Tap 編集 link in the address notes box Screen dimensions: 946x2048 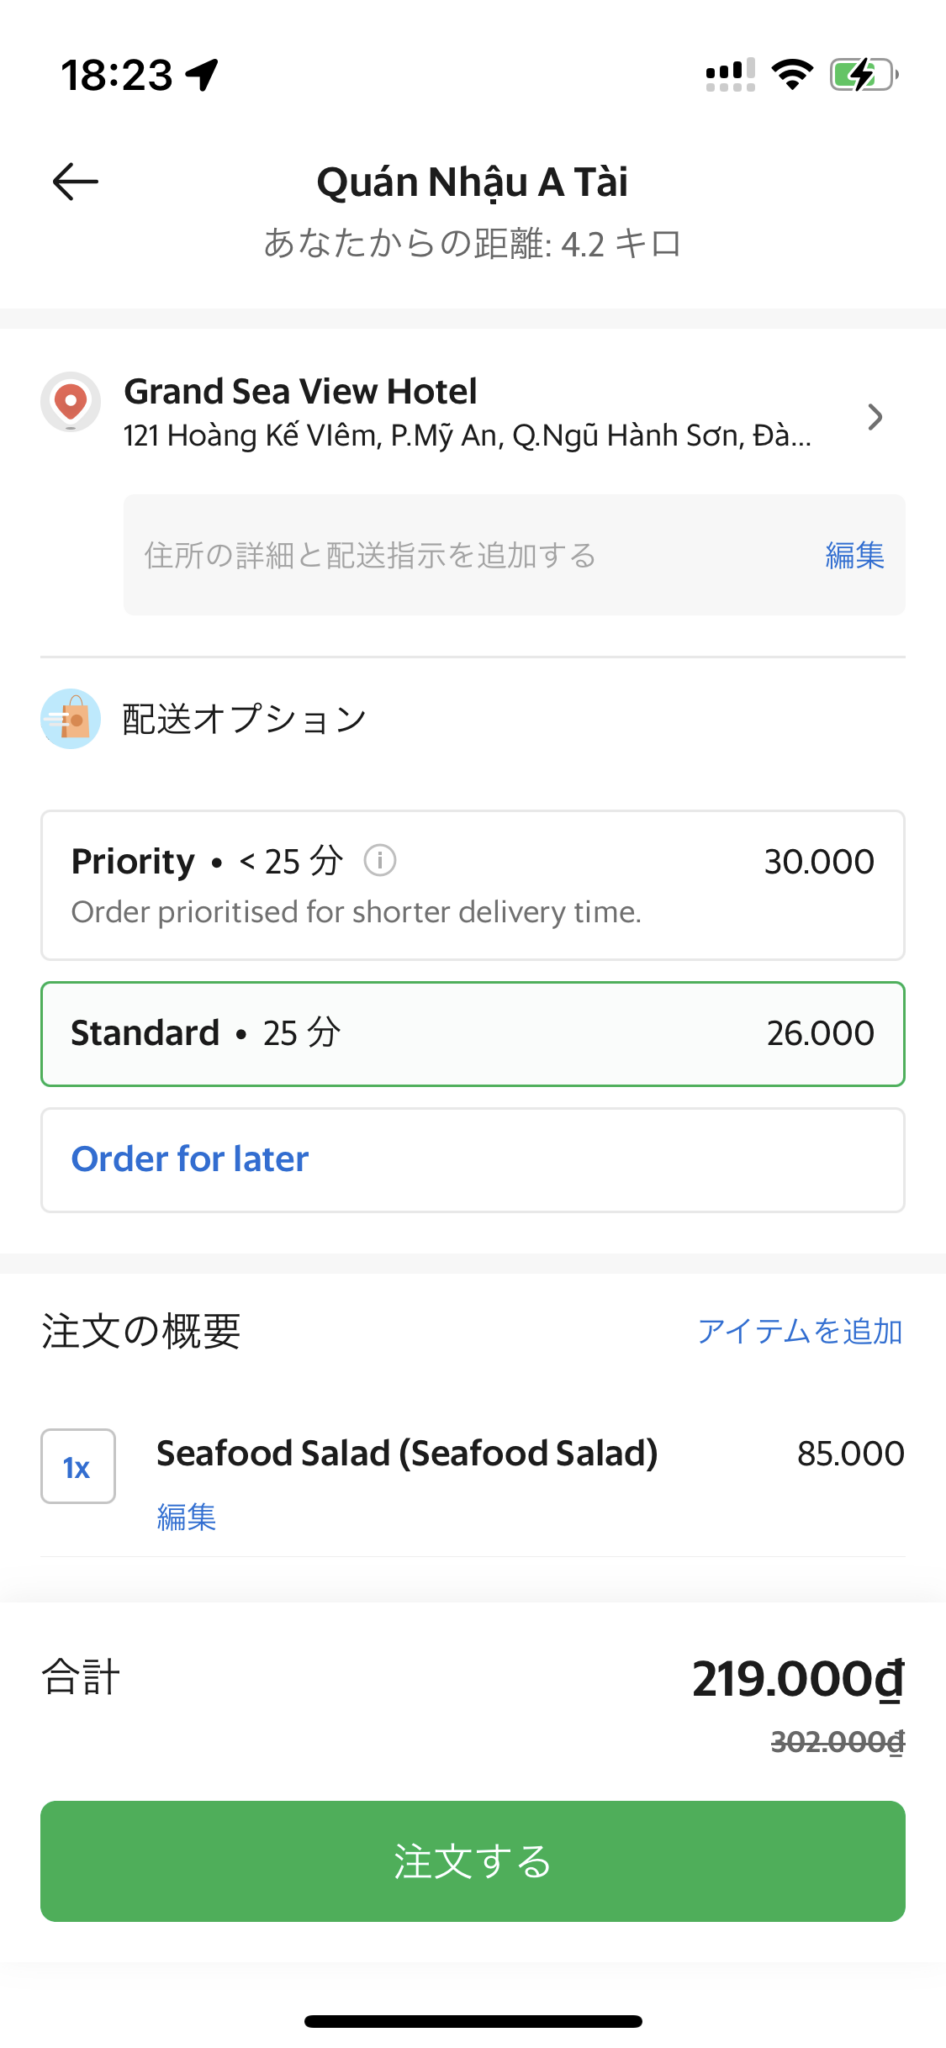(854, 555)
